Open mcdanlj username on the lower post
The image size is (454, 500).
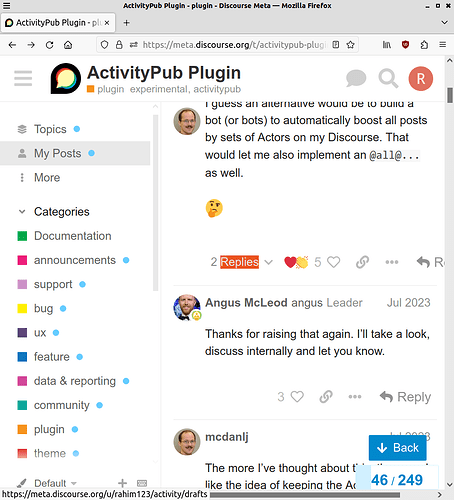[x=227, y=437]
